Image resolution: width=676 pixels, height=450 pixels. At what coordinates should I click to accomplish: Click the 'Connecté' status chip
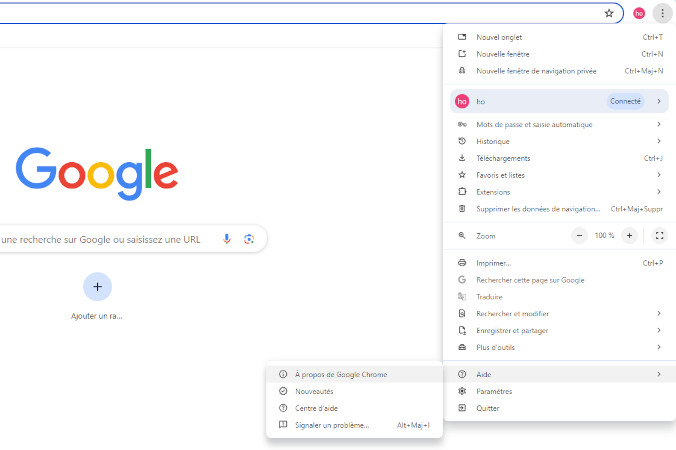(x=625, y=101)
